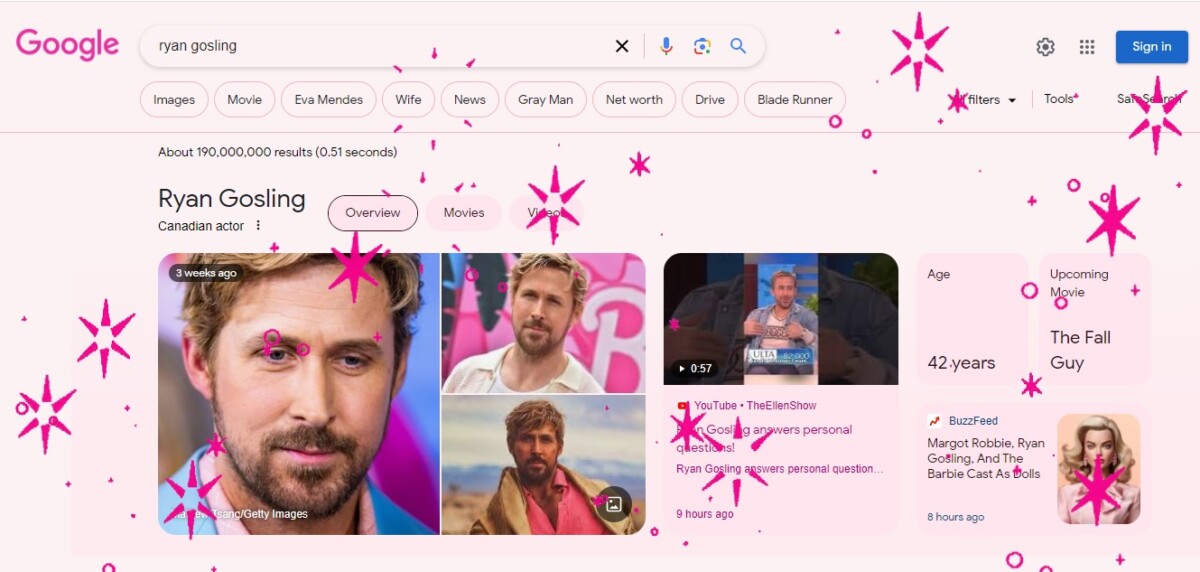The image size is (1200, 572).
Task: Open BuzzFeed Barbie Cast As Dolls article
Action: click(x=986, y=458)
